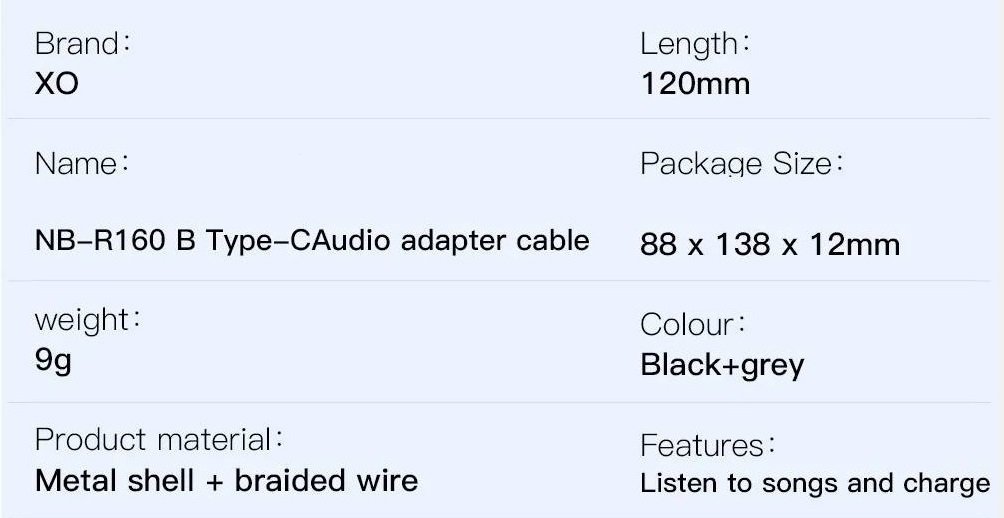Viewport: 1004px width, 518px height.
Task: Click the "weight:" label
Action: click(x=88, y=320)
